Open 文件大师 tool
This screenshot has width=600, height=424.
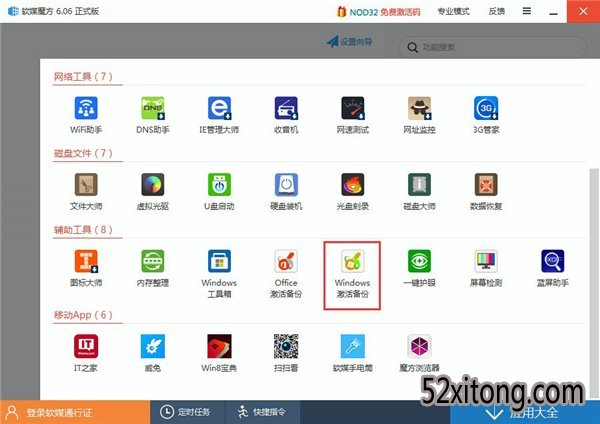click(x=86, y=184)
